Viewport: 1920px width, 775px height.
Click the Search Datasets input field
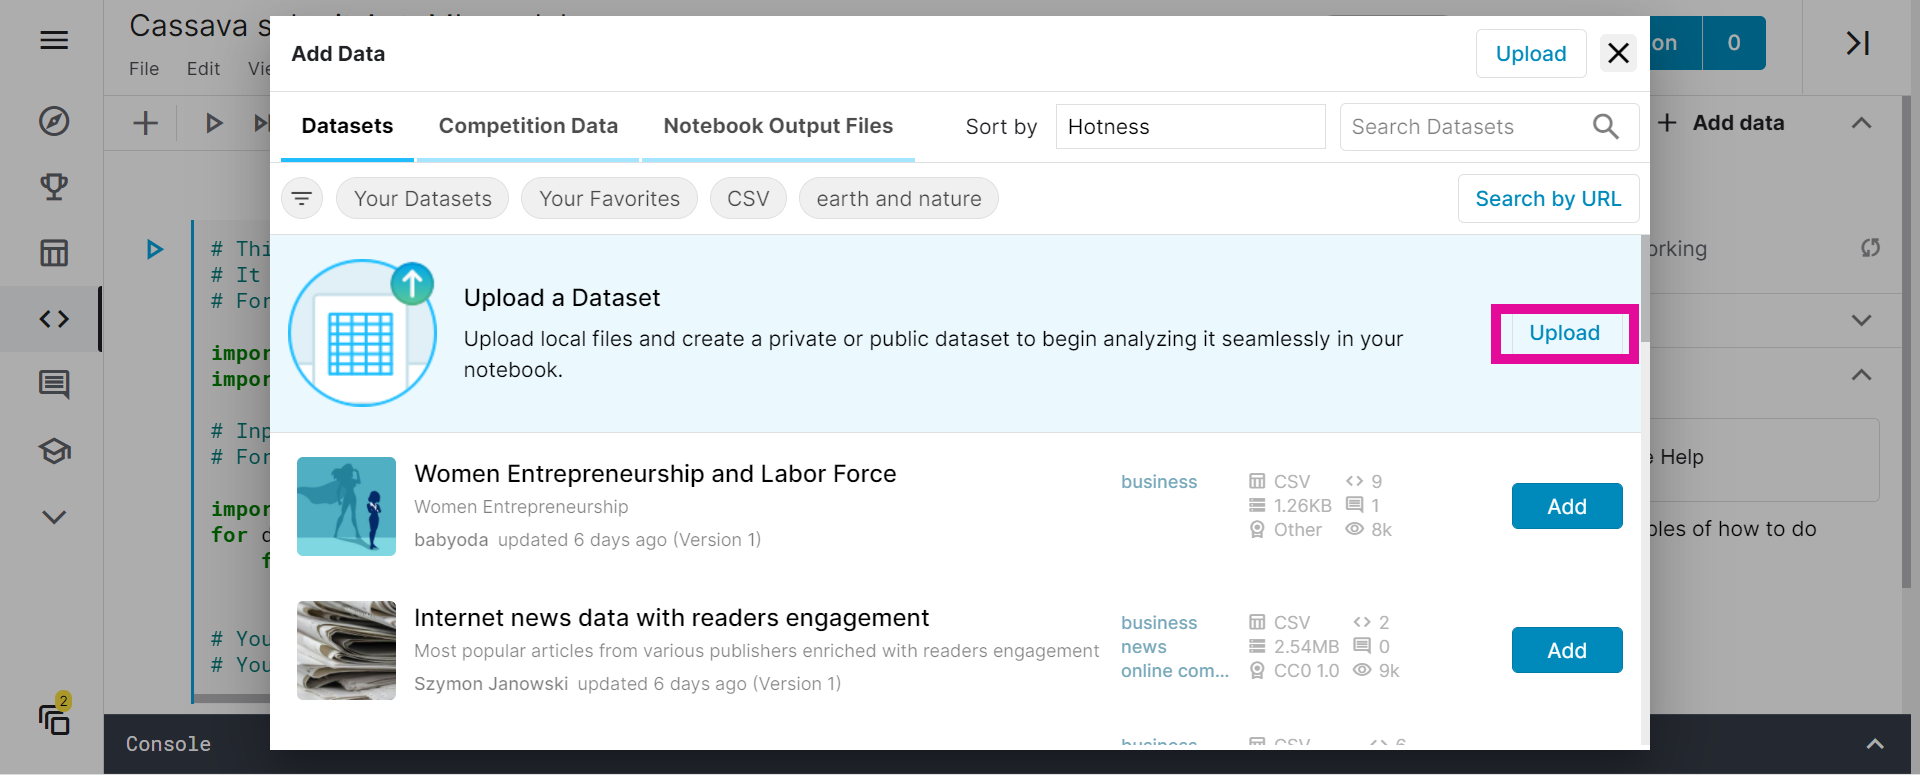point(1460,127)
